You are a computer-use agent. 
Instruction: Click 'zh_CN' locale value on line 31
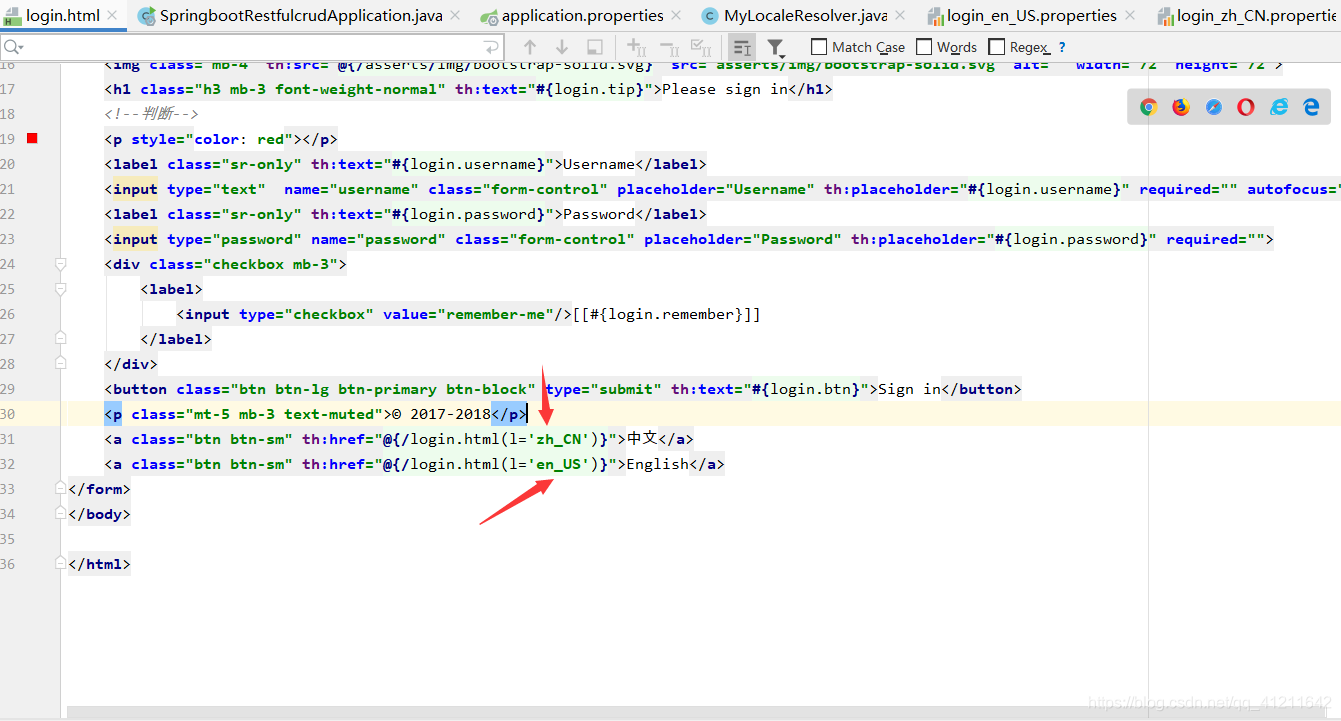coord(560,439)
